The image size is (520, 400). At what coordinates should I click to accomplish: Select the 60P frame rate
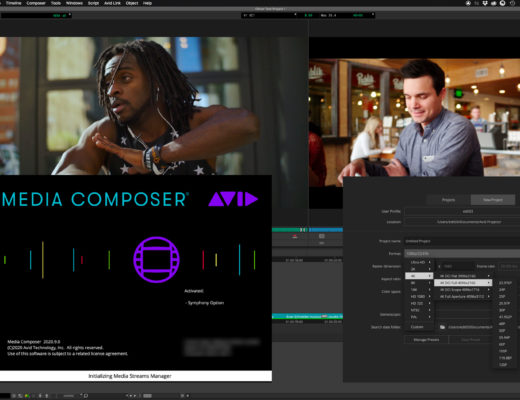coord(505,344)
